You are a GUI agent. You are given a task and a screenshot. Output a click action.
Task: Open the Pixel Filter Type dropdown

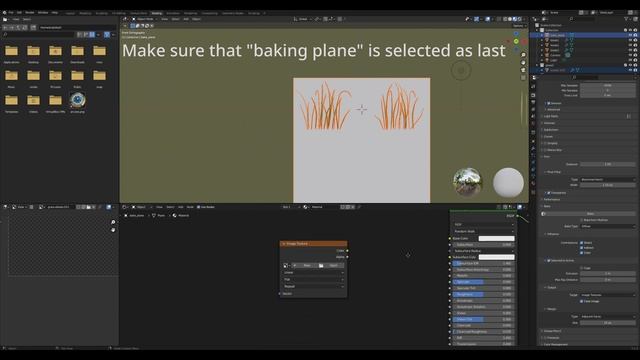click(608, 179)
